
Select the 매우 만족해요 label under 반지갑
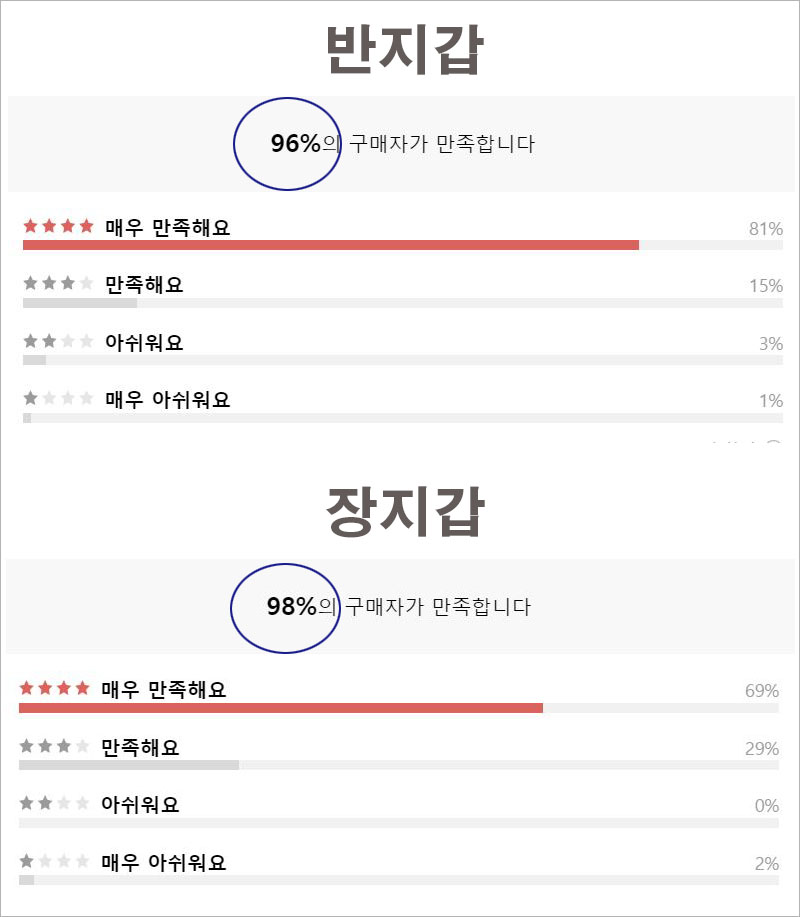pyautogui.click(x=167, y=228)
